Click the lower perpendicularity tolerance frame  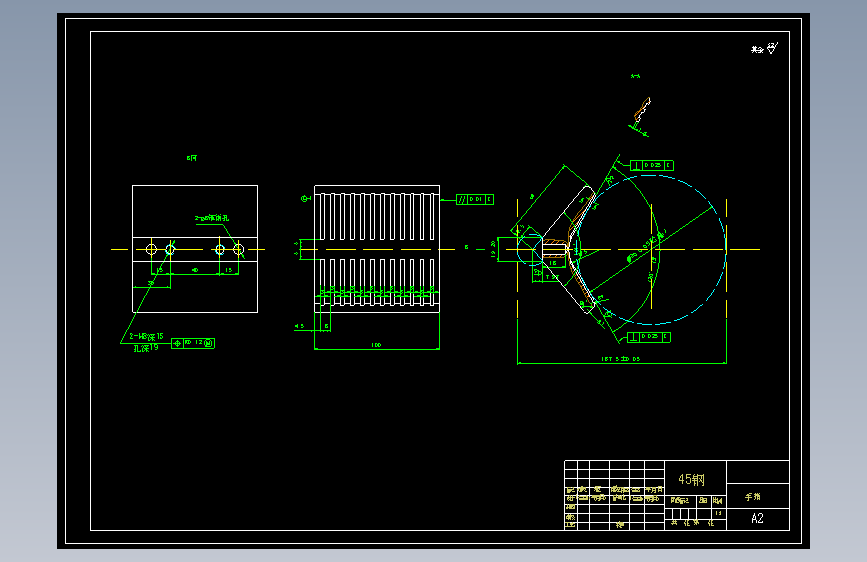pyautogui.click(x=649, y=337)
